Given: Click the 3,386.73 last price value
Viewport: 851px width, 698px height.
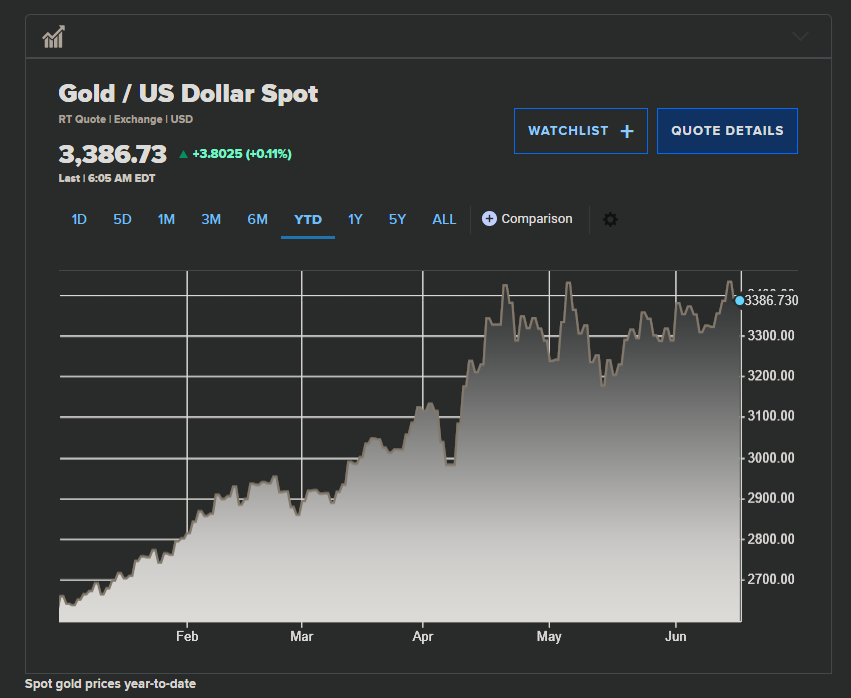Looking at the screenshot, I should point(112,154).
